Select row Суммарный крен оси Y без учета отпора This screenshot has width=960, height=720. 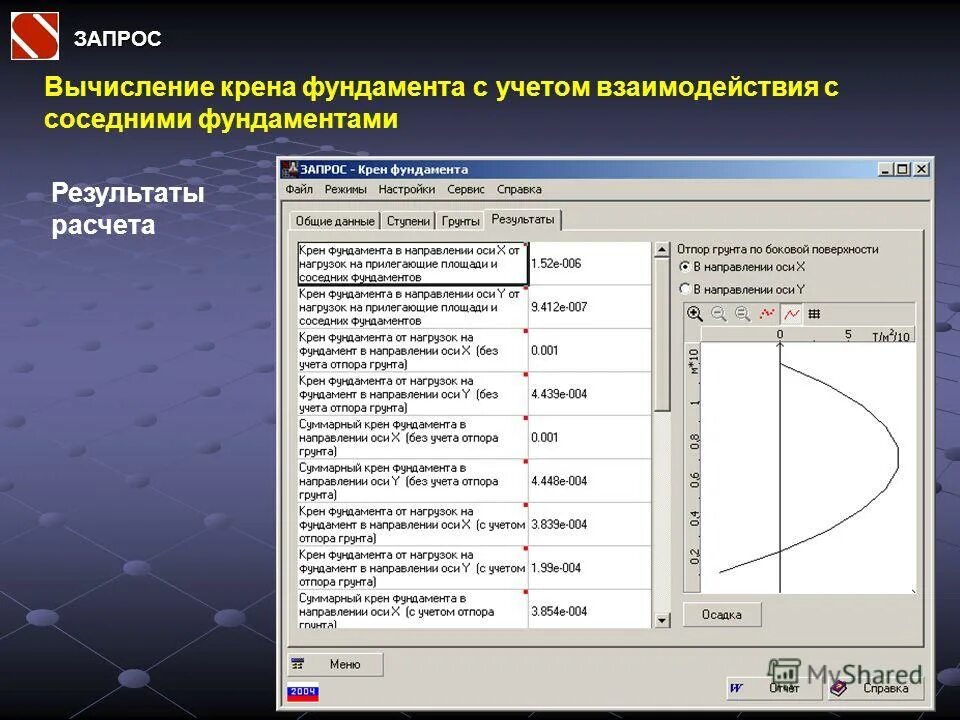click(412, 481)
